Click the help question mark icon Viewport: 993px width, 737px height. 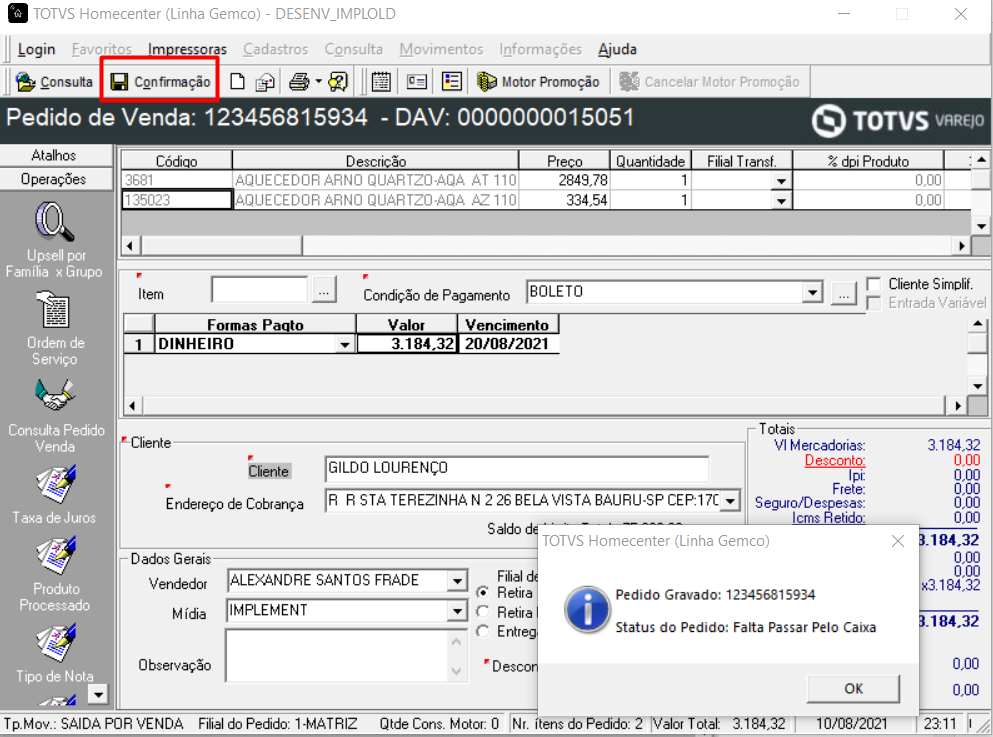338,82
